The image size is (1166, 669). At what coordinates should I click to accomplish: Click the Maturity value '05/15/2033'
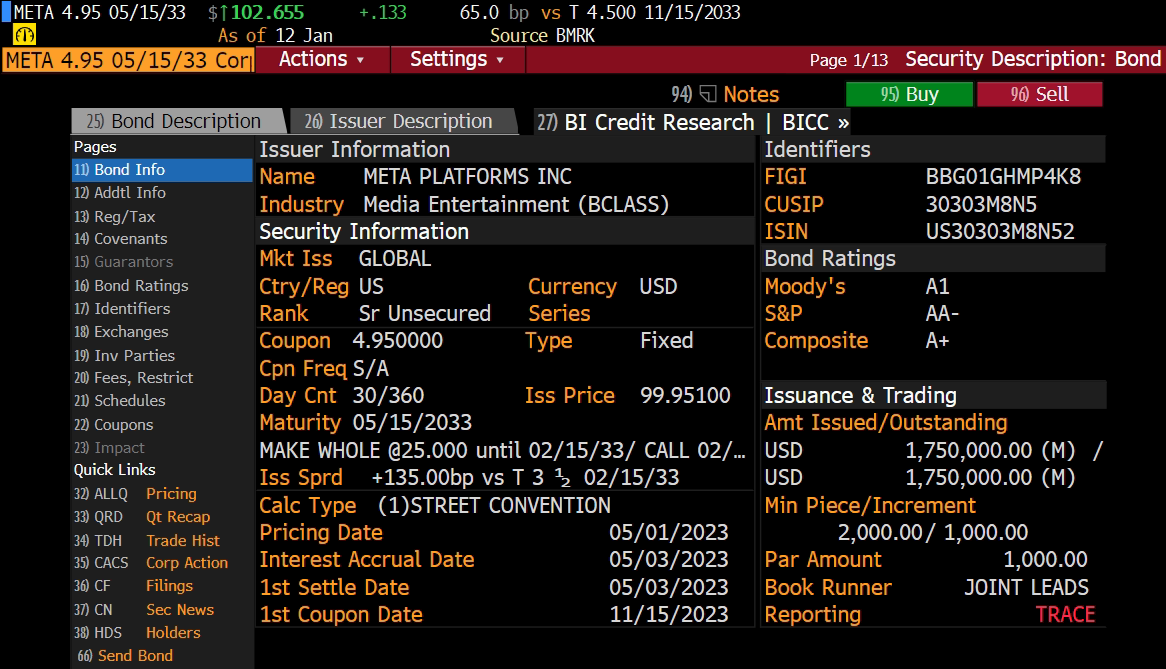(412, 423)
